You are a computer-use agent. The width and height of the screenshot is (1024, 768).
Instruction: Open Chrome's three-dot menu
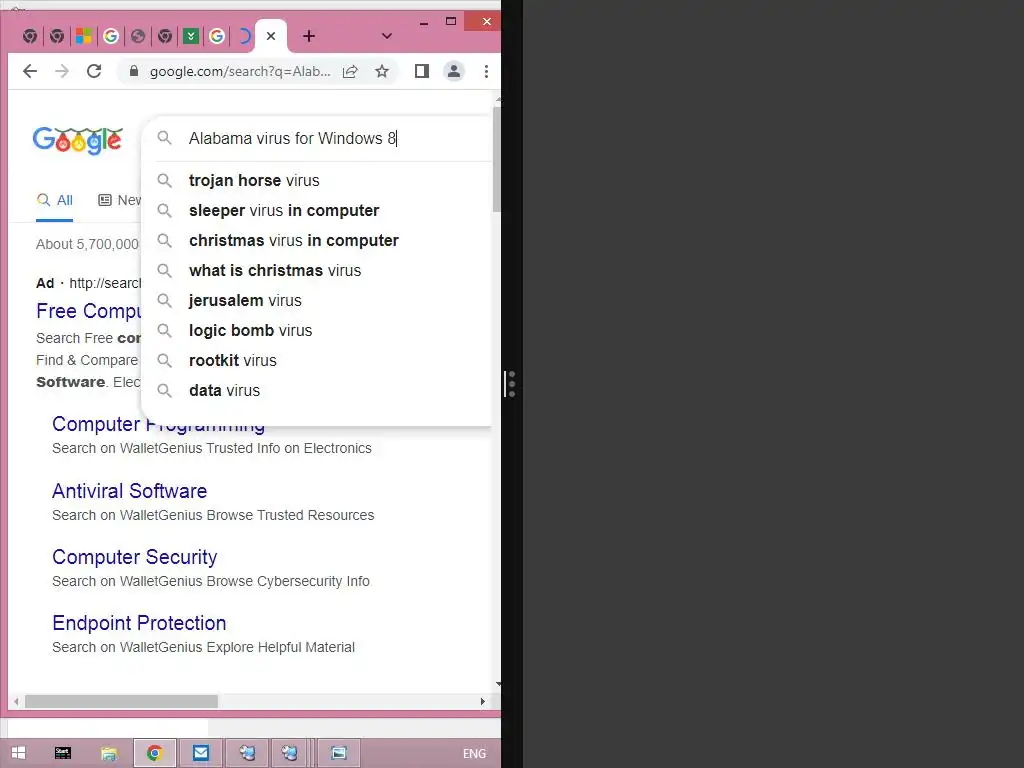[487, 71]
